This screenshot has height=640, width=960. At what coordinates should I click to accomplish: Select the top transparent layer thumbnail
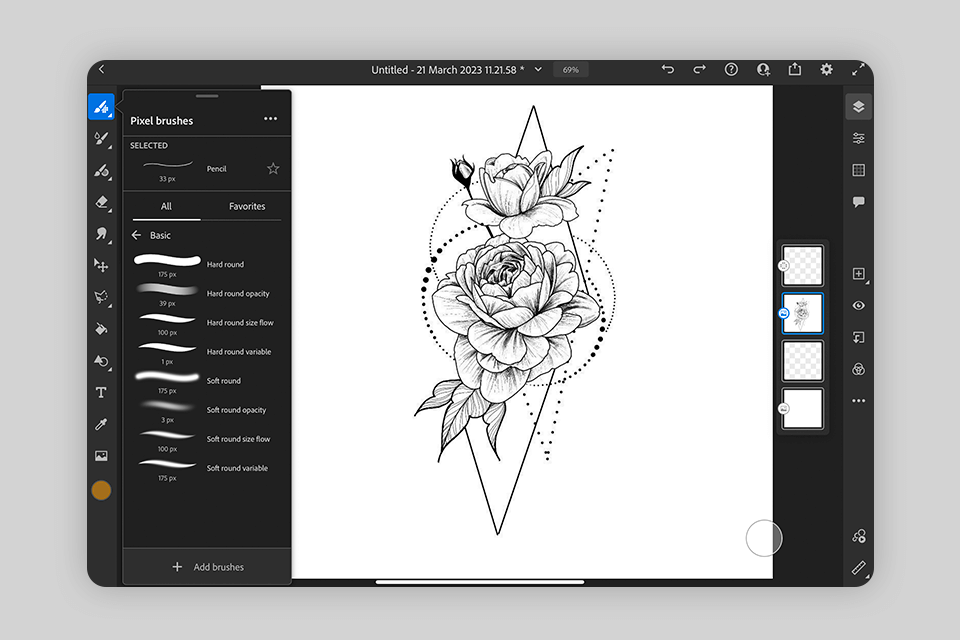click(803, 266)
